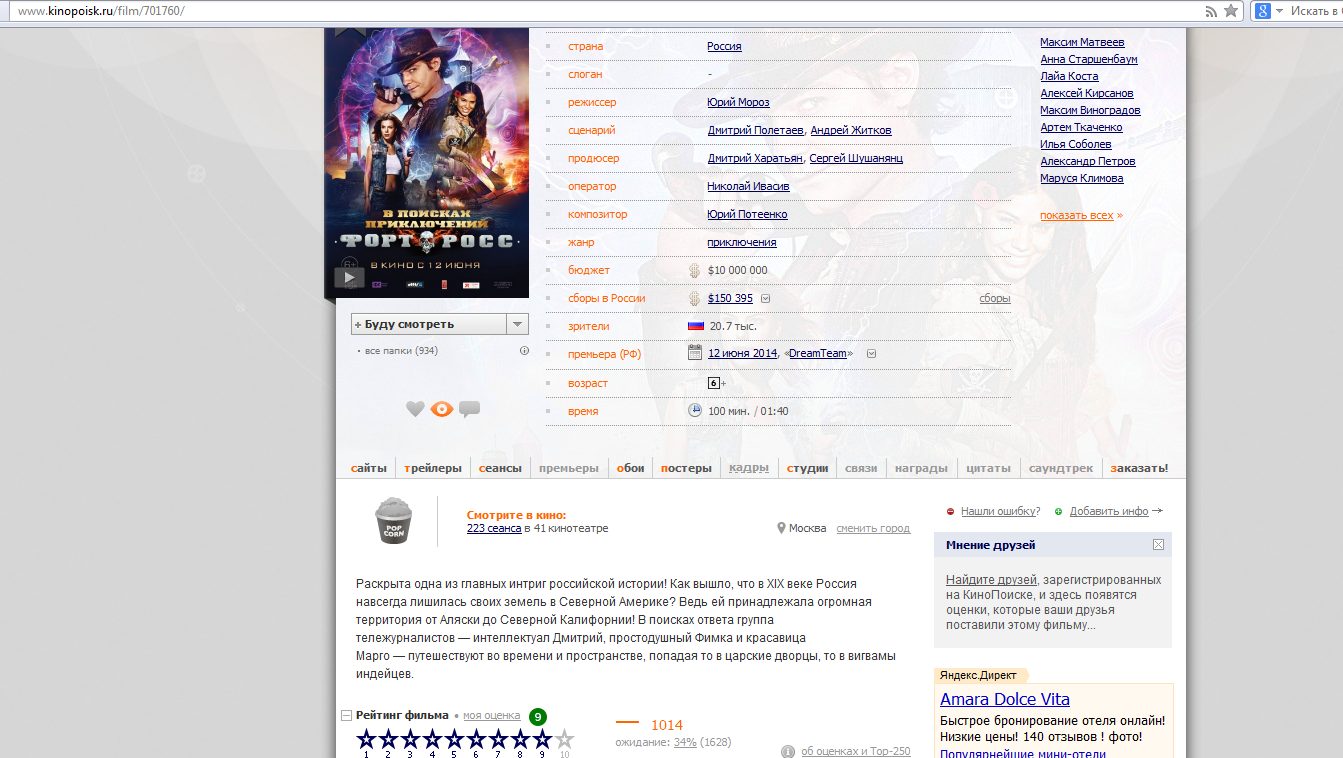
Task: Rate the film 10 stars
Action: (x=564, y=740)
